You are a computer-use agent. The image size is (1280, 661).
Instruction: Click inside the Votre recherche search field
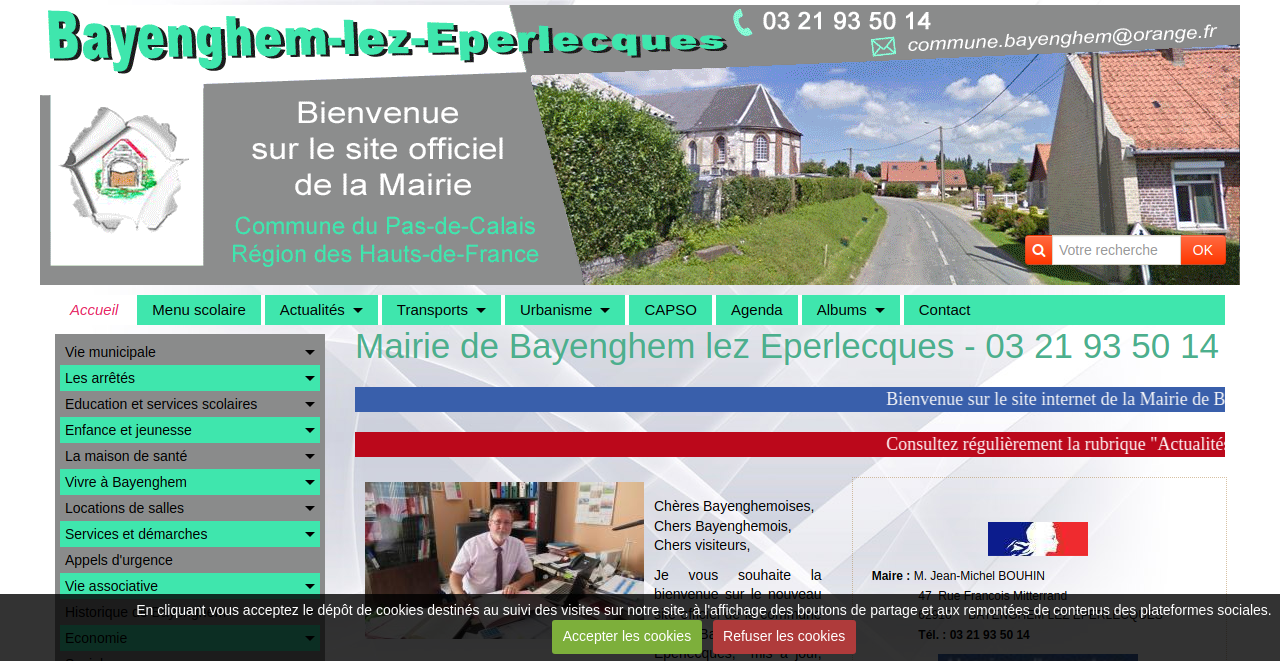(1115, 250)
